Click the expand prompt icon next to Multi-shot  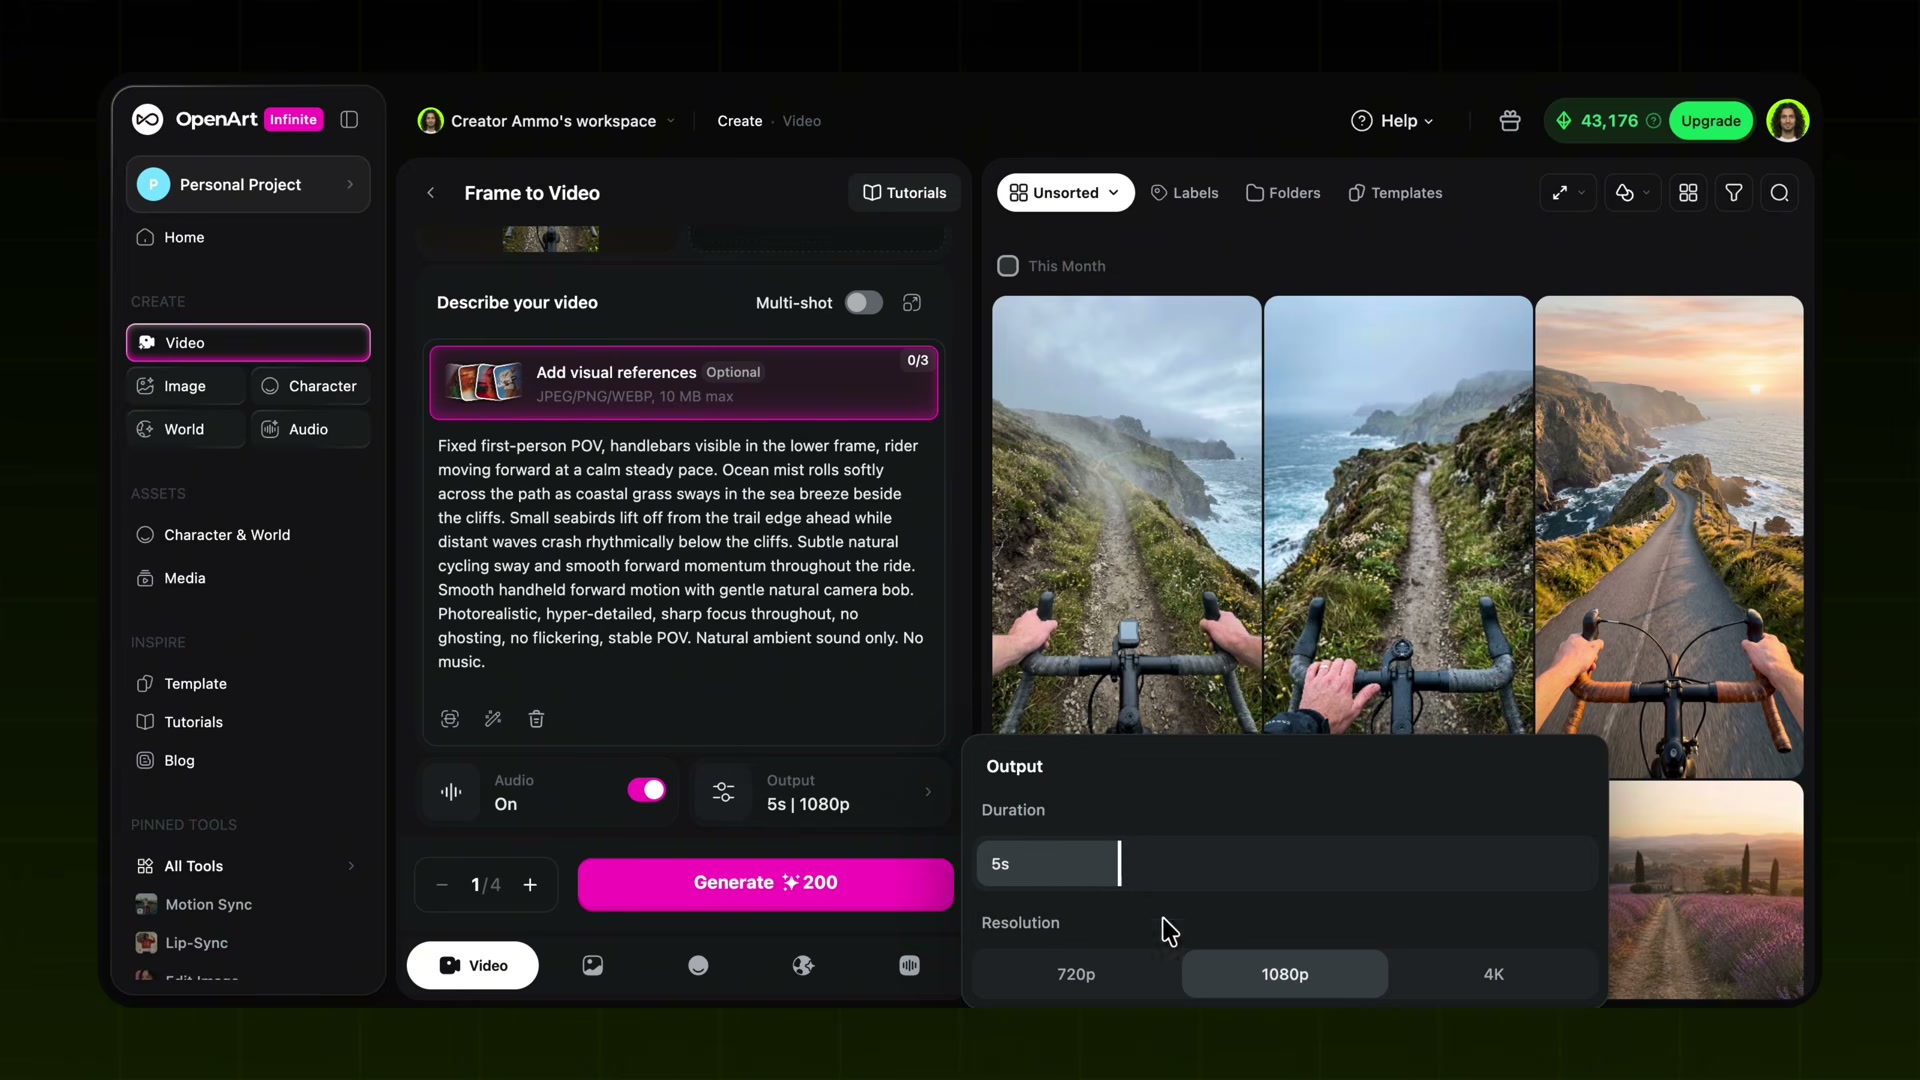911,303
